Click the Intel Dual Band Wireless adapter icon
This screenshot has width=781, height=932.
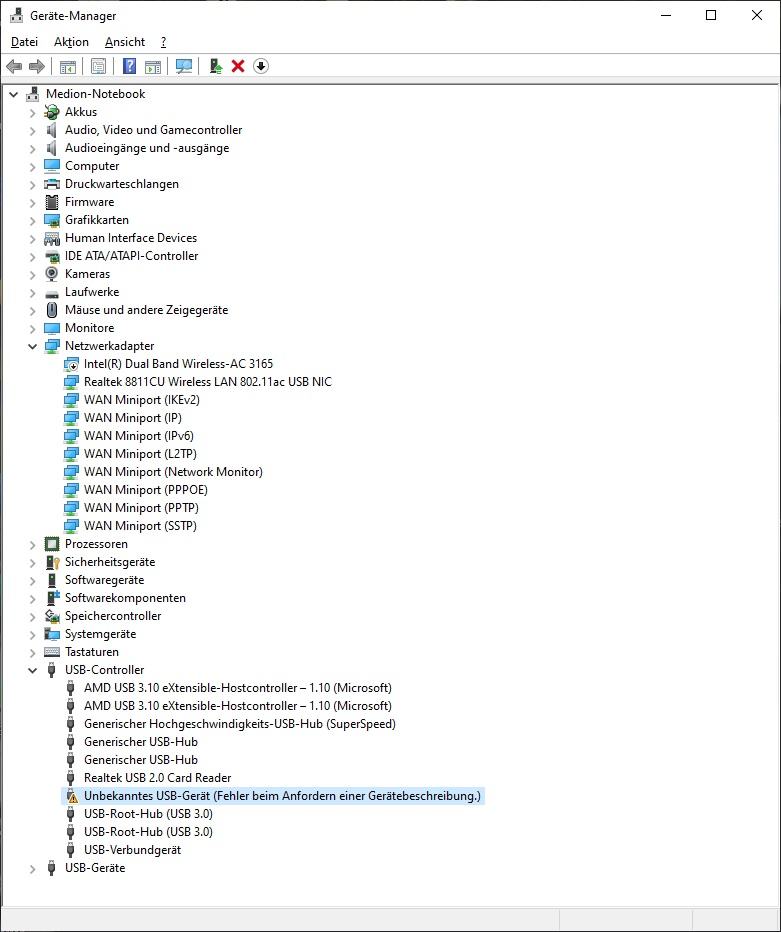pos(71,364)
